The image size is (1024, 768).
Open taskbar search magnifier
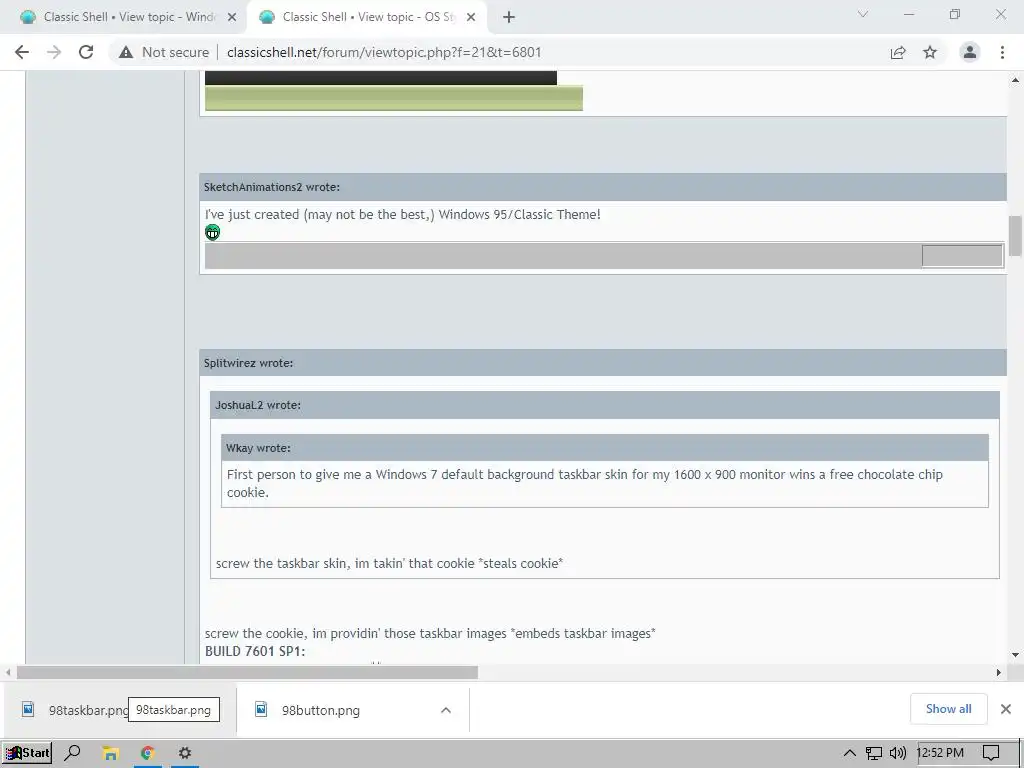tap(72, 753)
